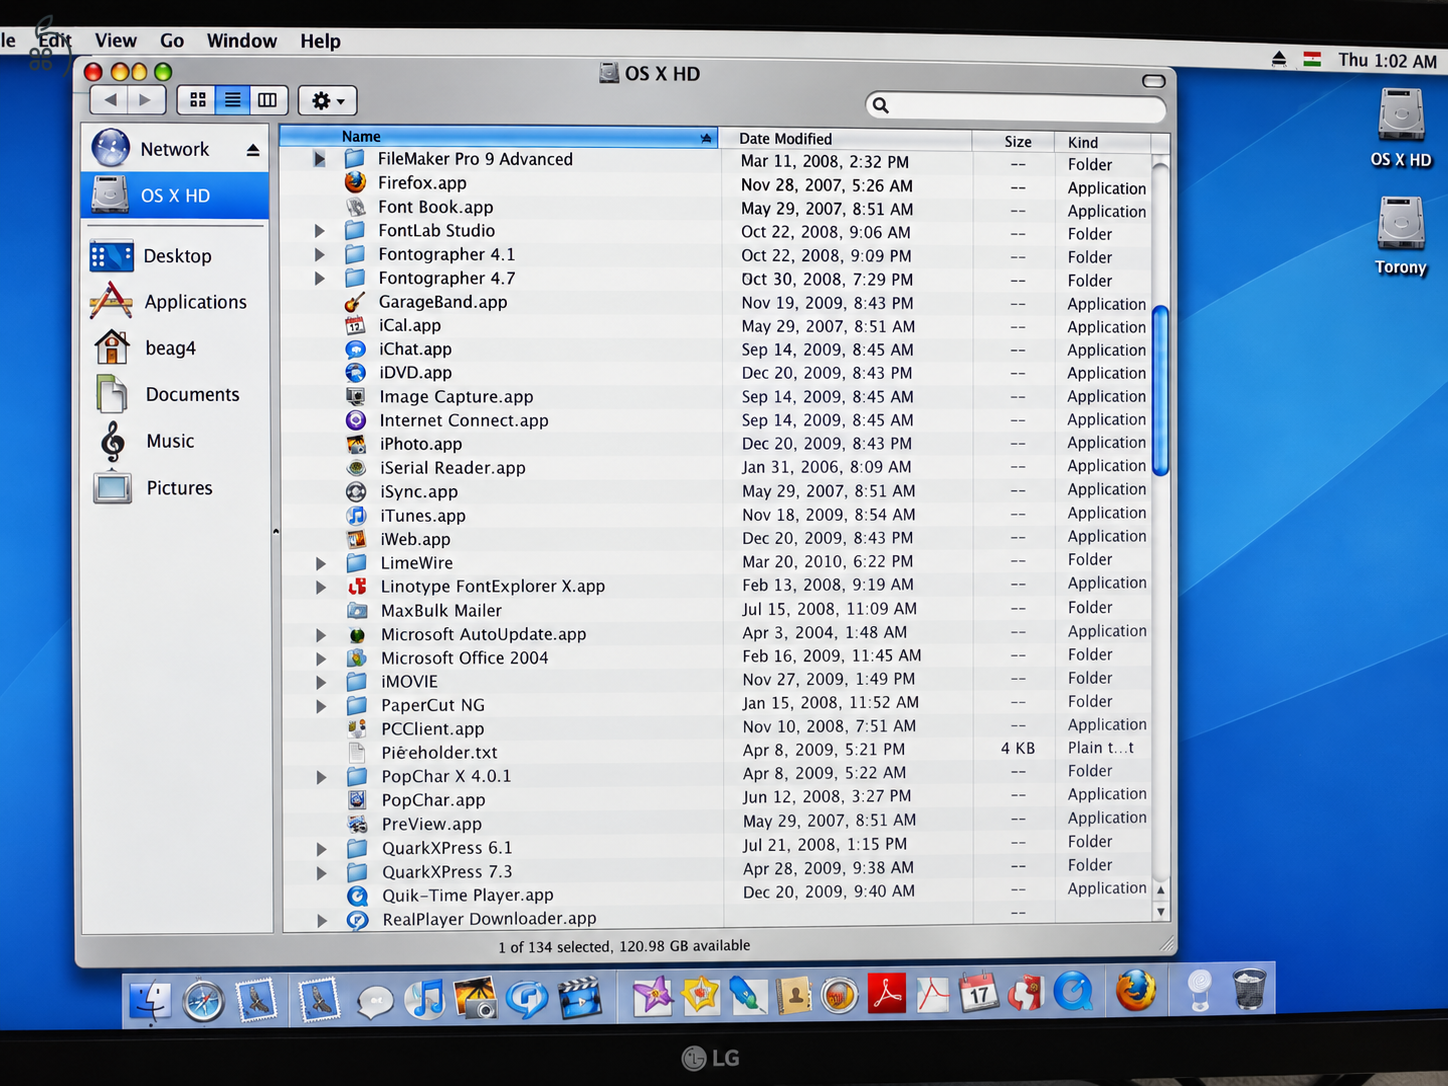Open OS X HD drive on desktop

pyautogui.click(x=1401, y=127)
